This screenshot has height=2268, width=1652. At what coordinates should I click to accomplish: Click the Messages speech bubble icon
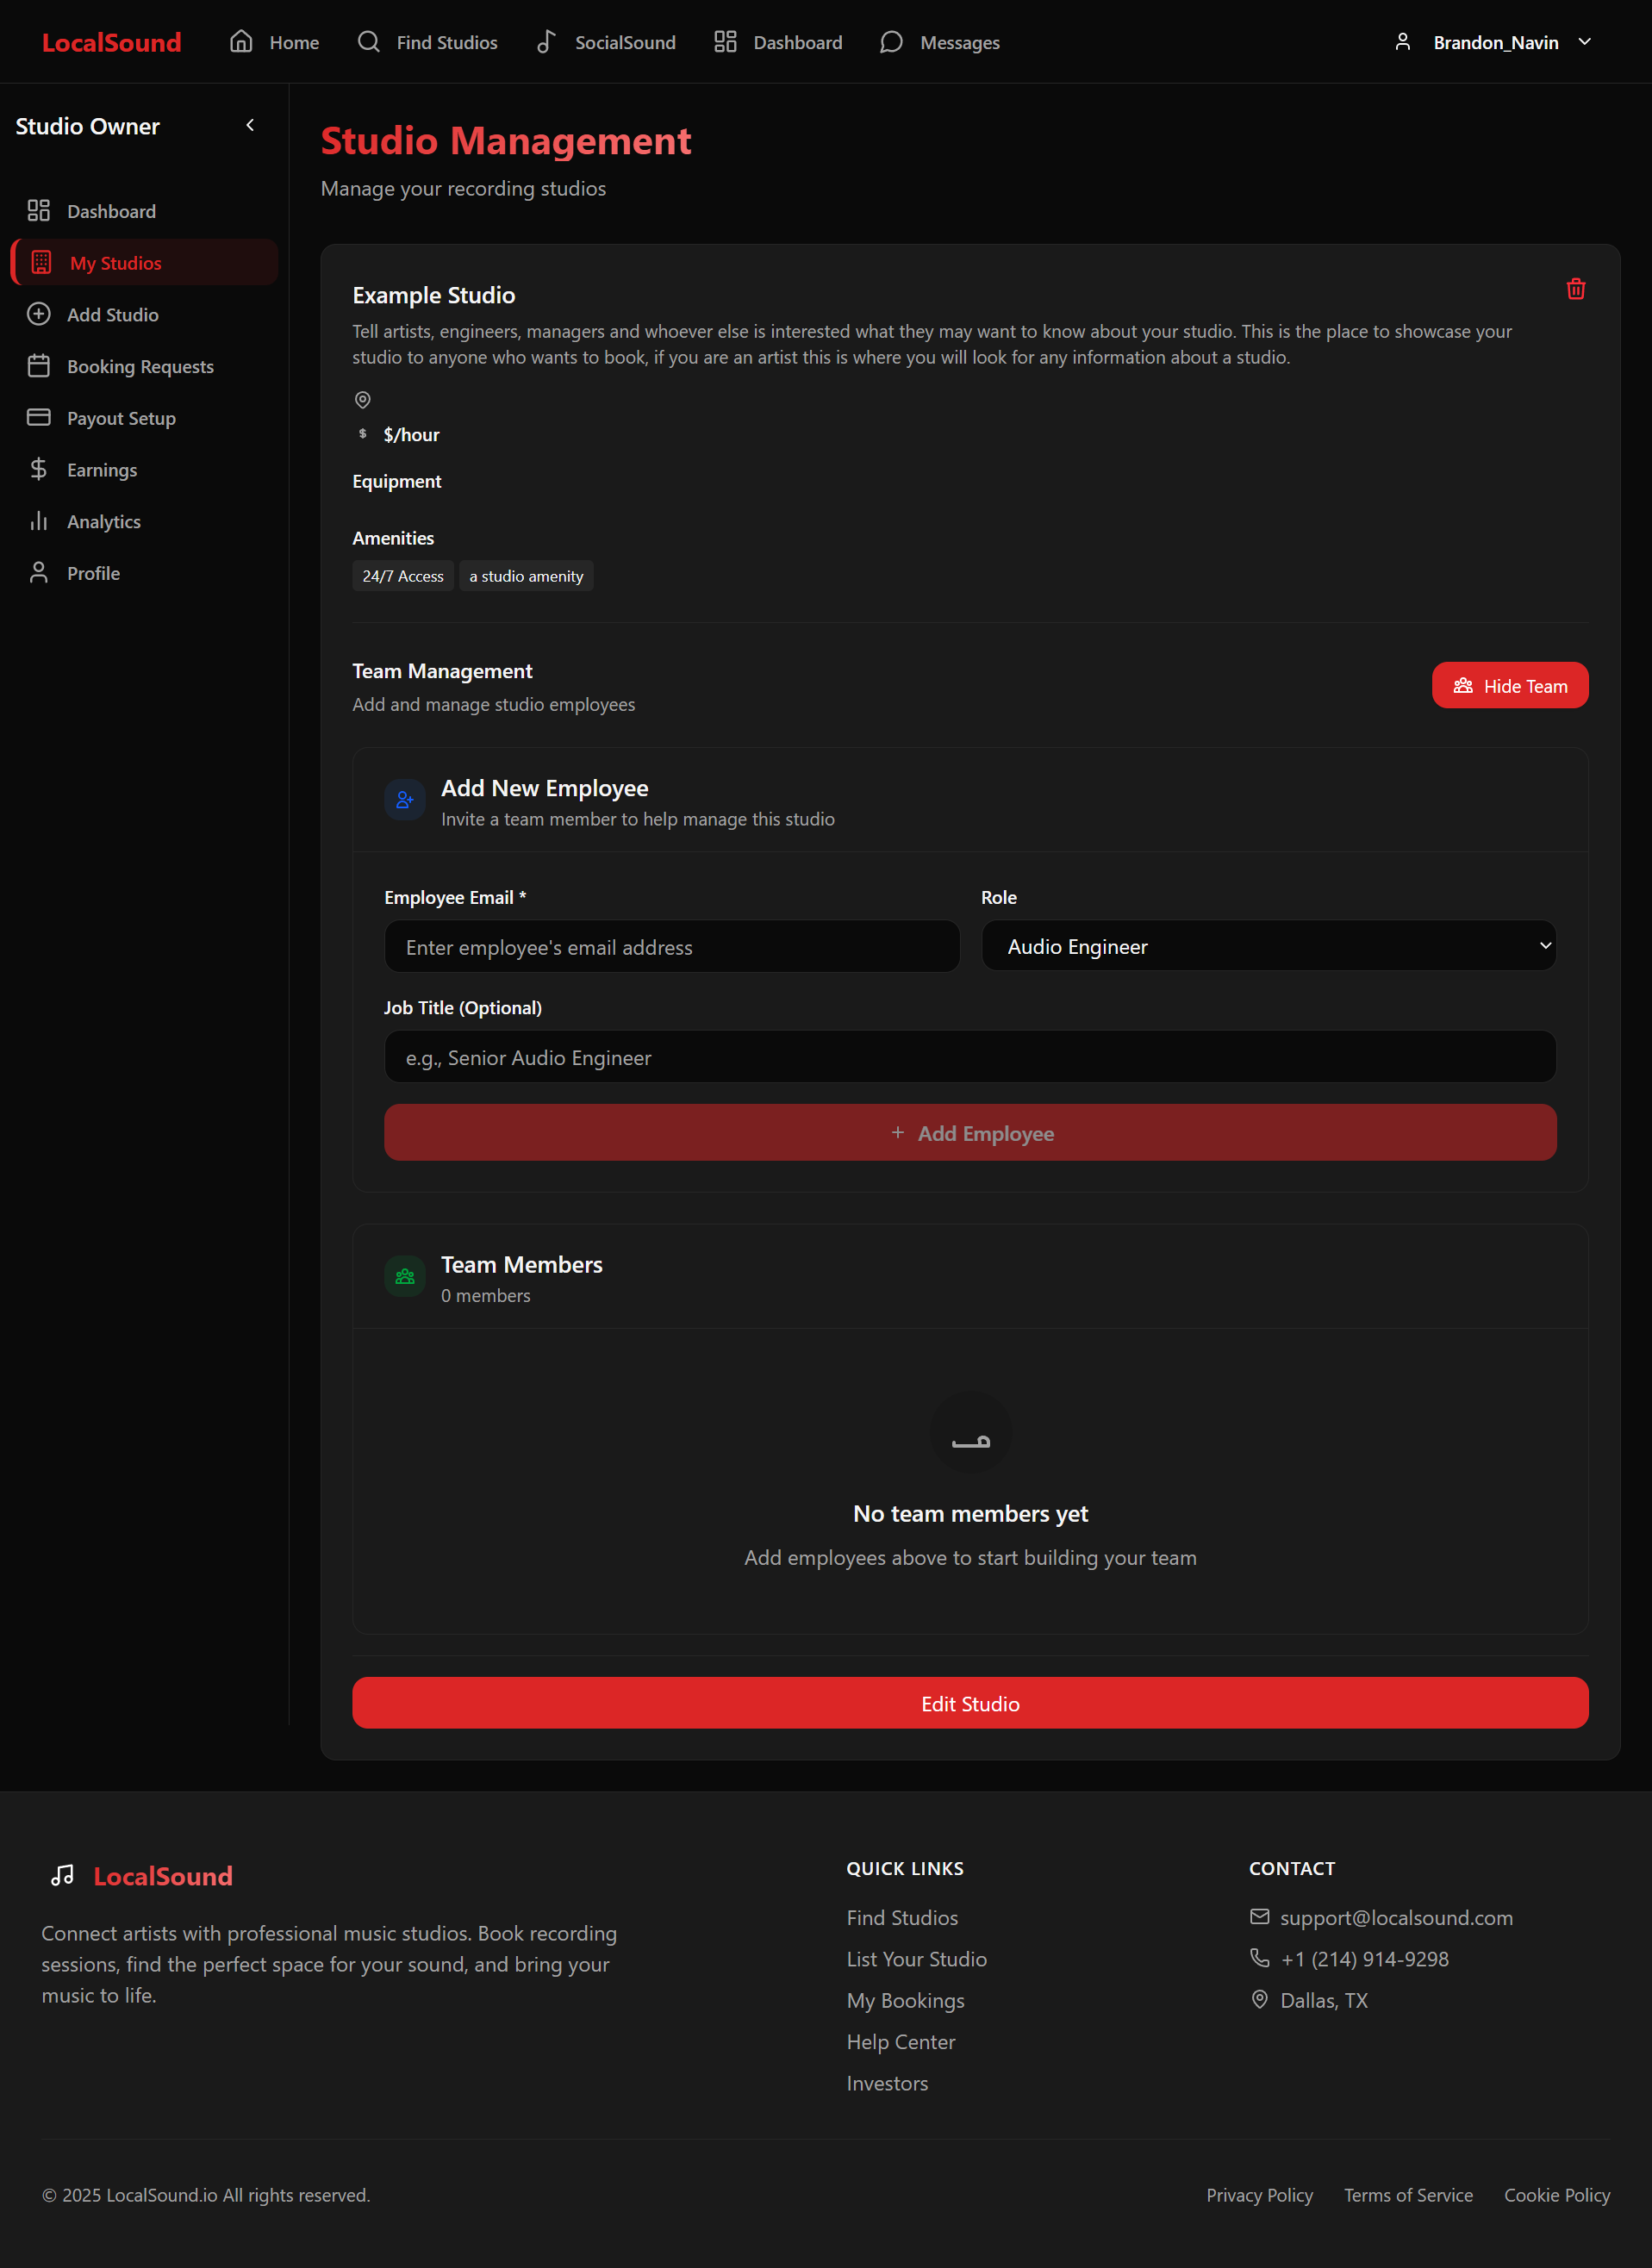(891, 41)
